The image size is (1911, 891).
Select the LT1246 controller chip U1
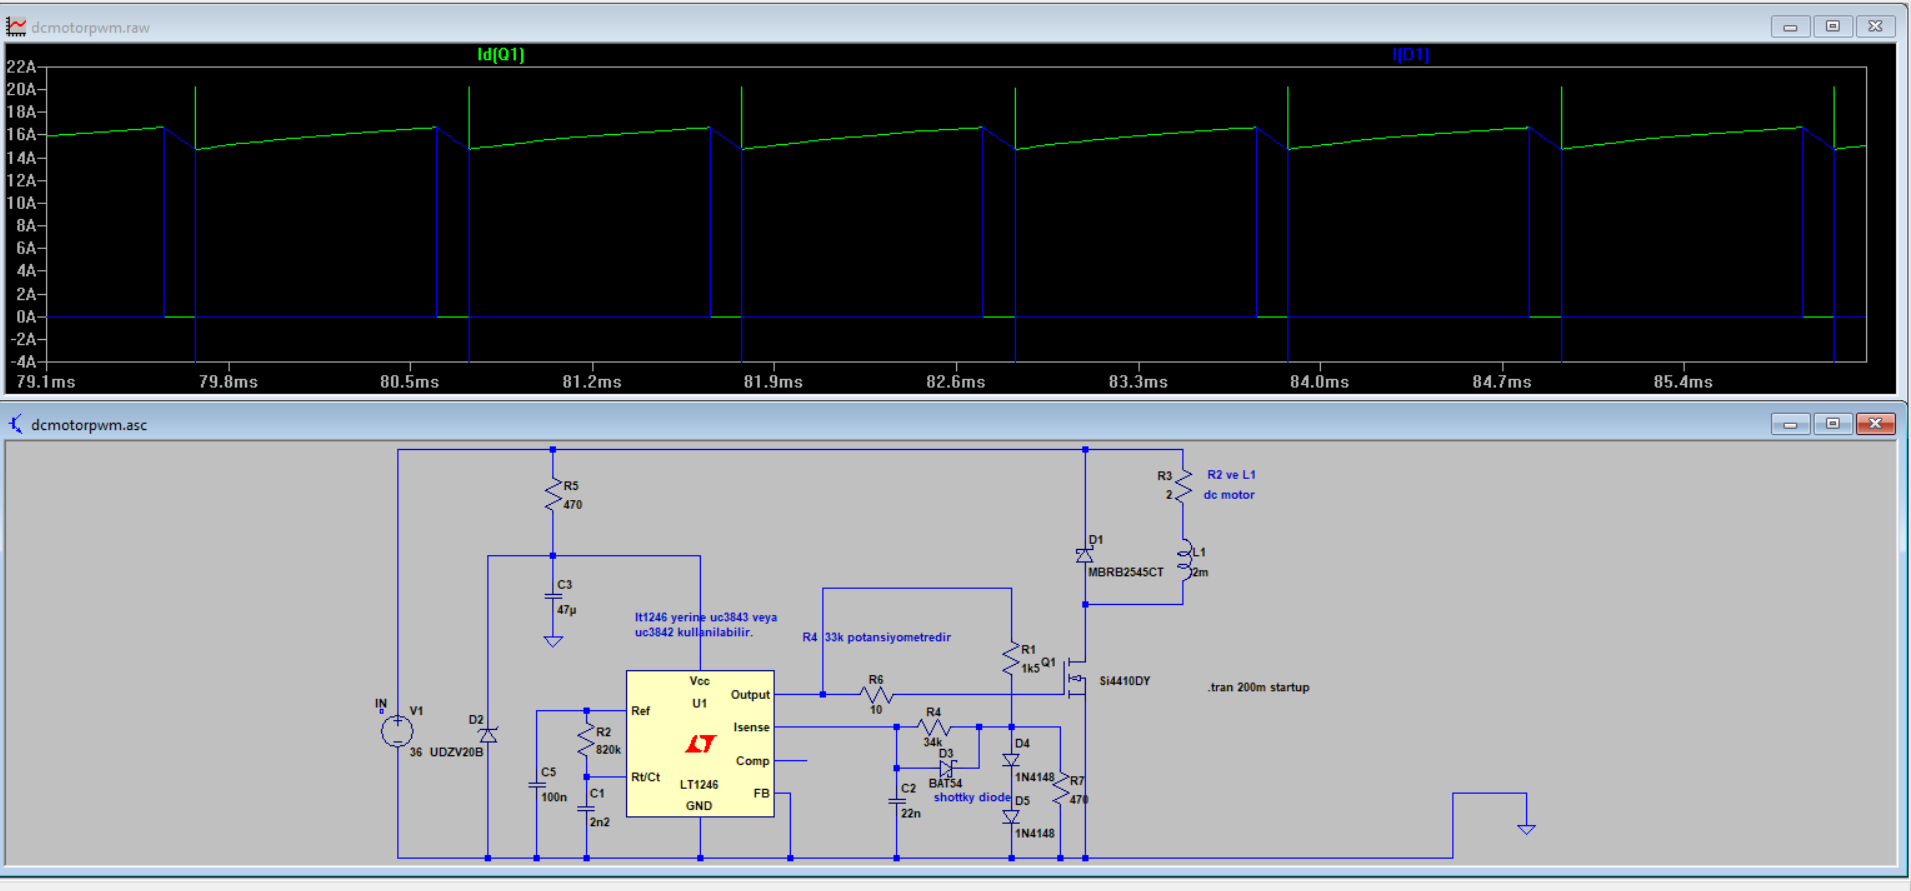[x=700, y=743]
